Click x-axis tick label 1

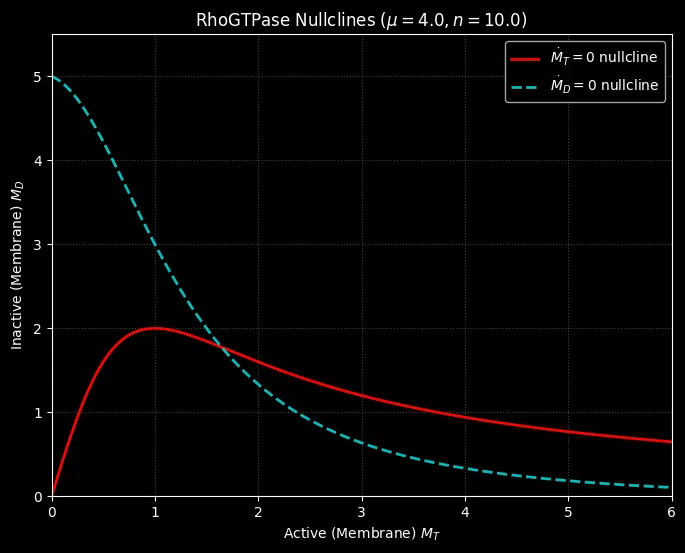(x=155, y=512)
